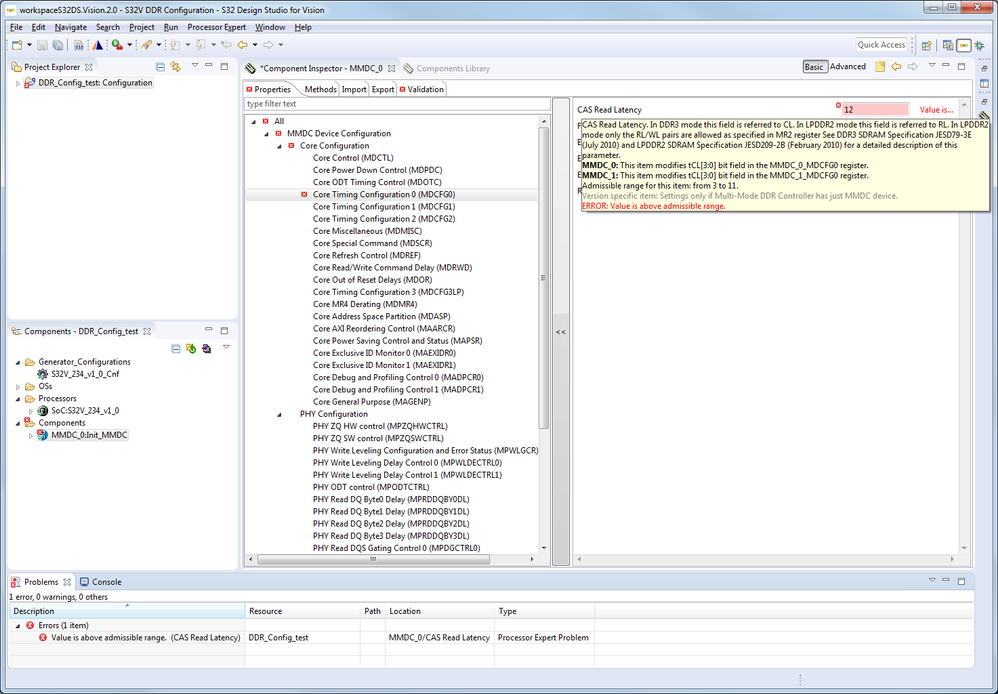Screen dimensions: 998x694
Task: Switch to Advanced view mode
Action: point(848,66)
